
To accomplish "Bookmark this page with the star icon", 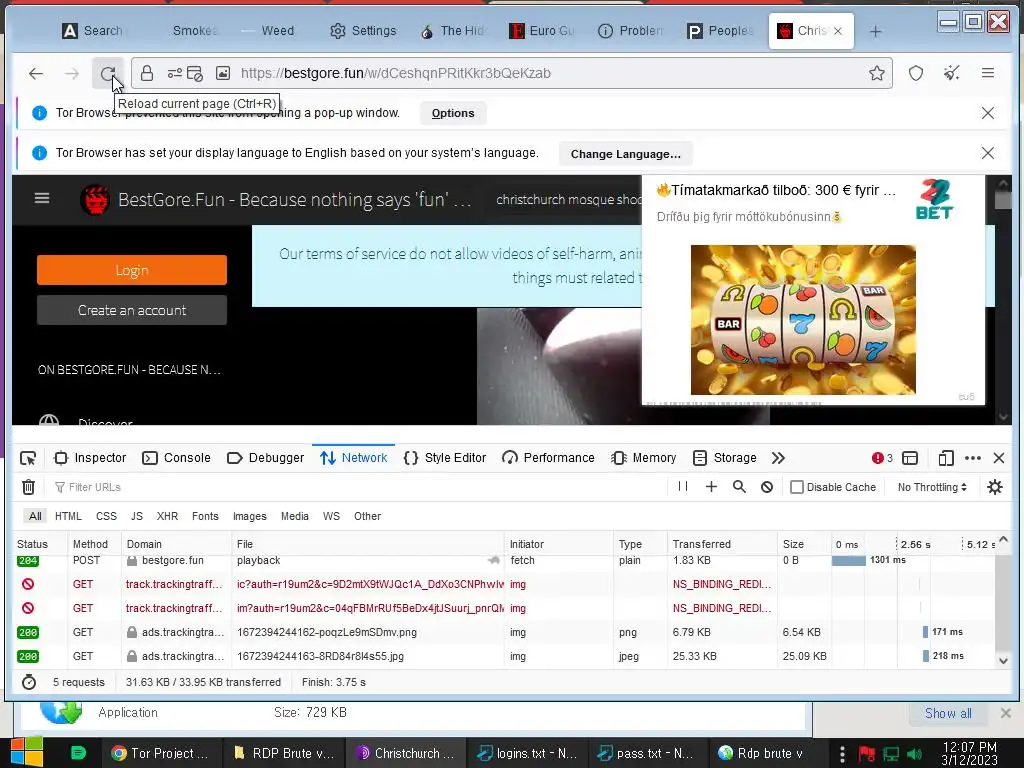I will 876,73.
